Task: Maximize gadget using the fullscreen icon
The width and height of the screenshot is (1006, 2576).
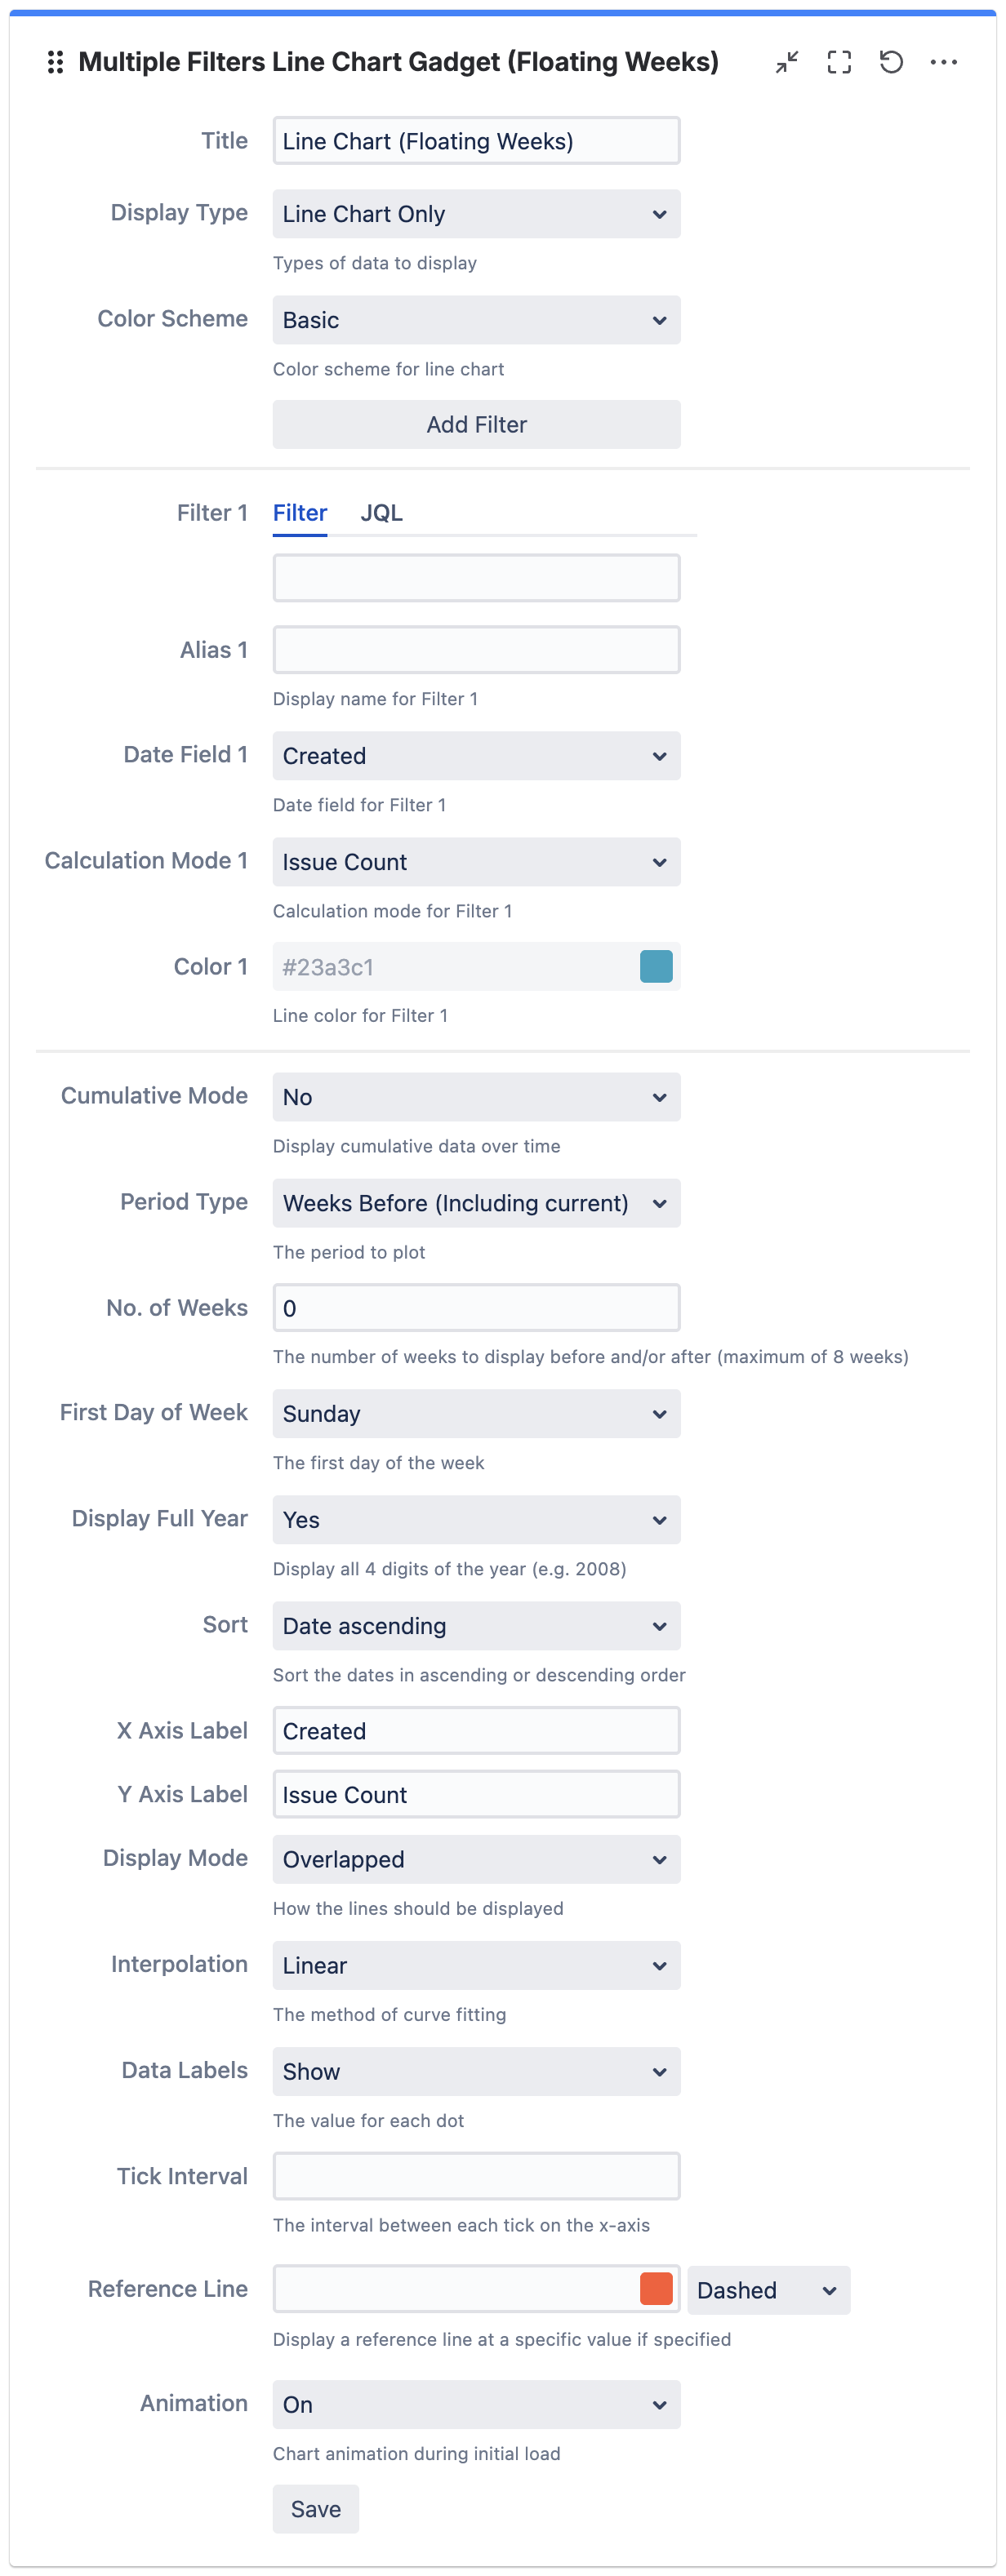Action: (x=839, y=62)
